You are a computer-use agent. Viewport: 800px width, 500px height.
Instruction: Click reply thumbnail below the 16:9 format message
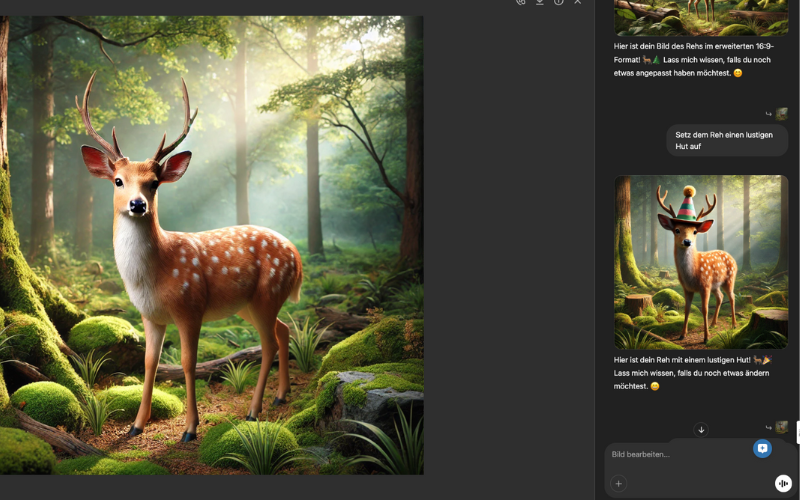tap(782, 114)
